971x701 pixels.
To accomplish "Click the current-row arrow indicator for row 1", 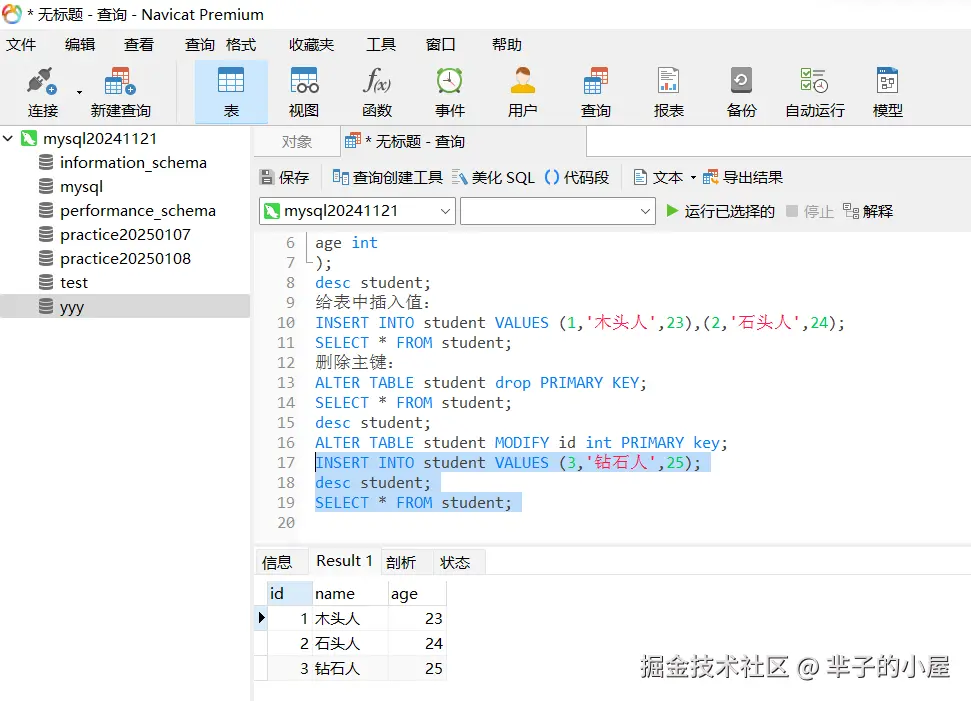I will [261, 618].
